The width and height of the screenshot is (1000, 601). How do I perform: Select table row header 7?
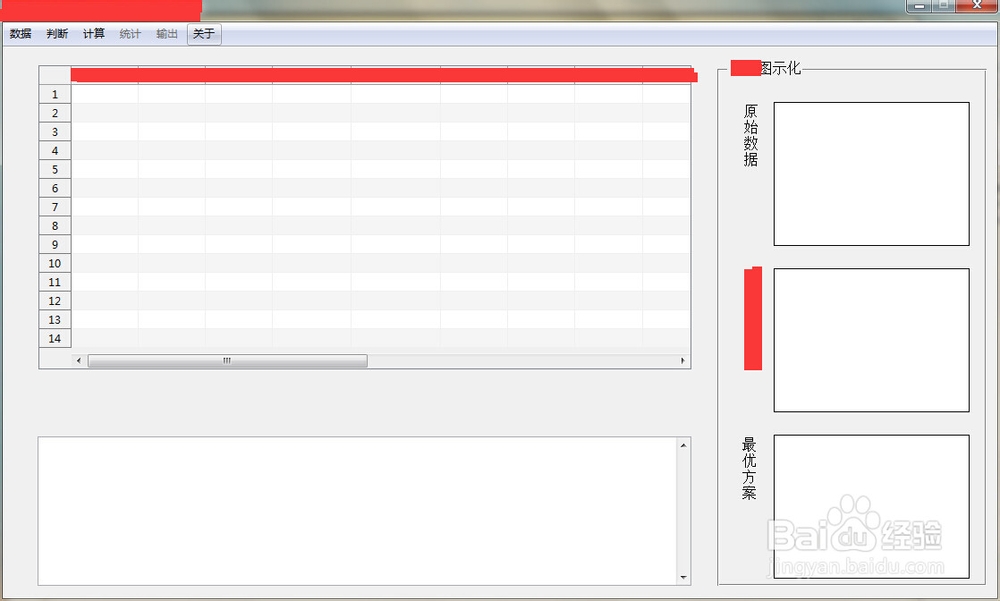click(55, 207)
